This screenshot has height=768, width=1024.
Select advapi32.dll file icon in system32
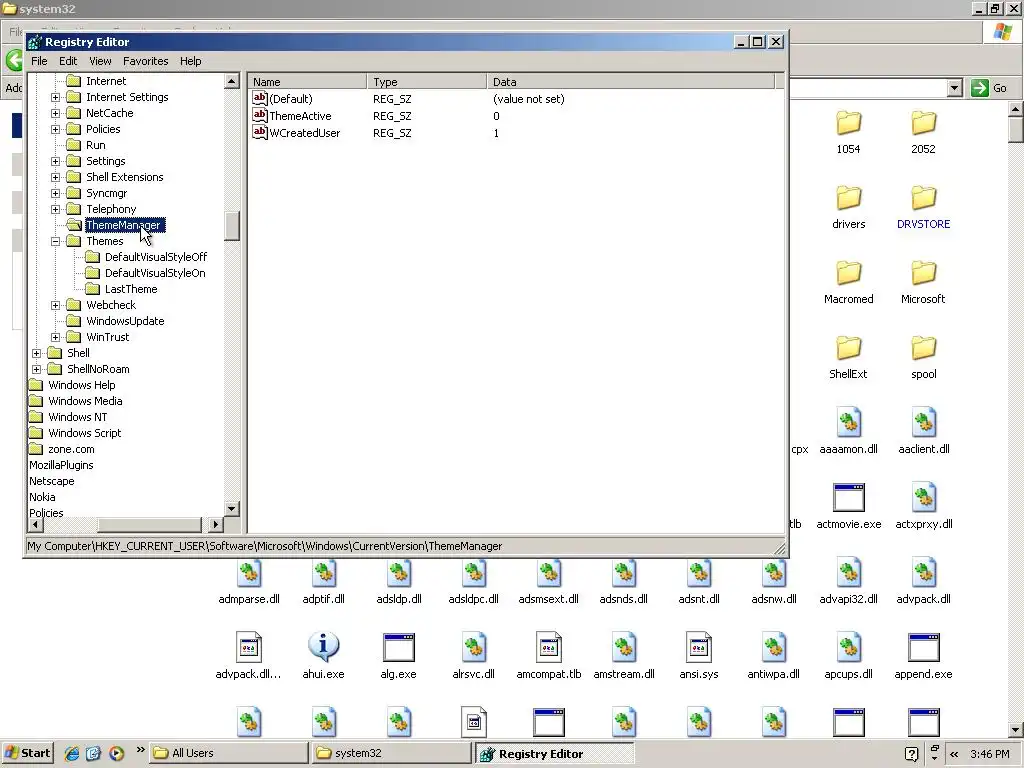point(848,573)
